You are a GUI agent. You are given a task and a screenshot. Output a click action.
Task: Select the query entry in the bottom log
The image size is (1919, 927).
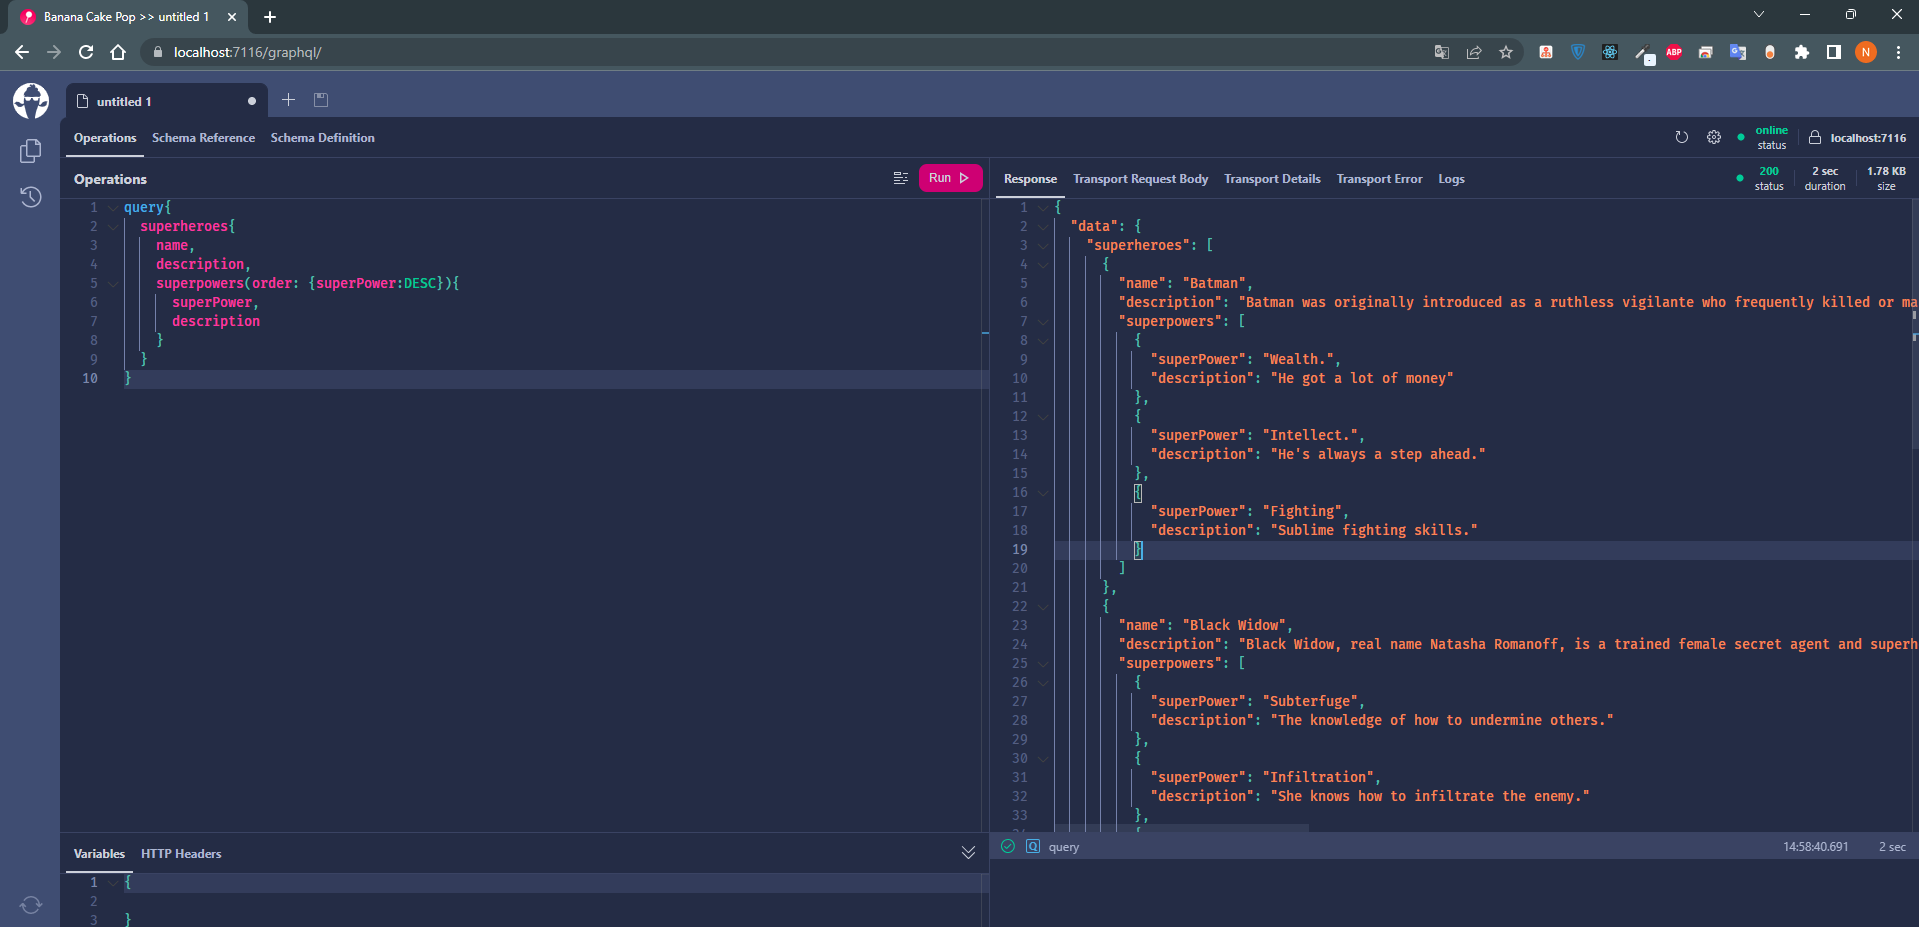click(x=1062, y=846)
